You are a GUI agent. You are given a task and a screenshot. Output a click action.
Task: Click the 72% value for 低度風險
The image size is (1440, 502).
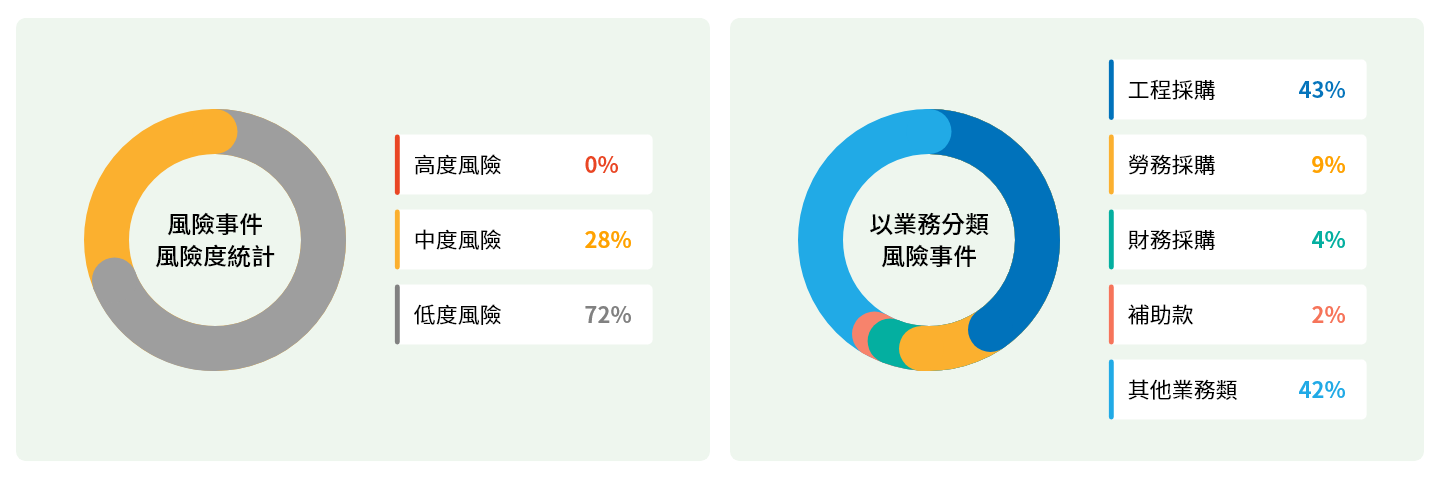(x=607, y=315)
